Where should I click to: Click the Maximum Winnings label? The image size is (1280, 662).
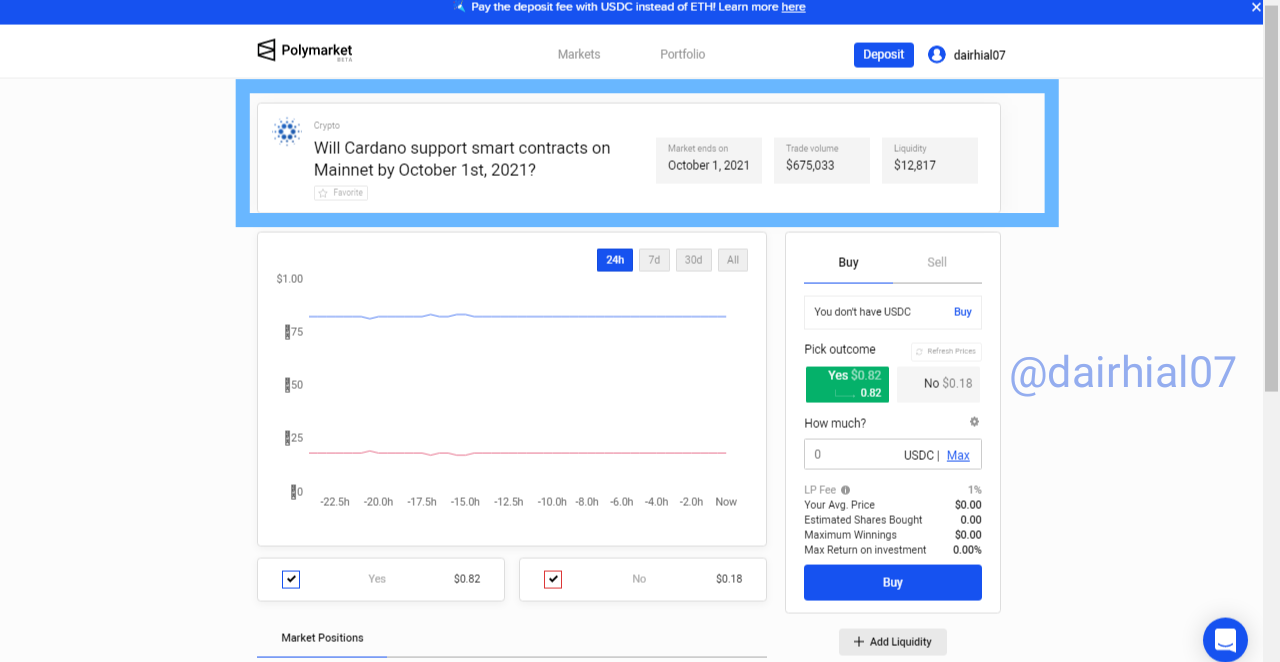851,535
